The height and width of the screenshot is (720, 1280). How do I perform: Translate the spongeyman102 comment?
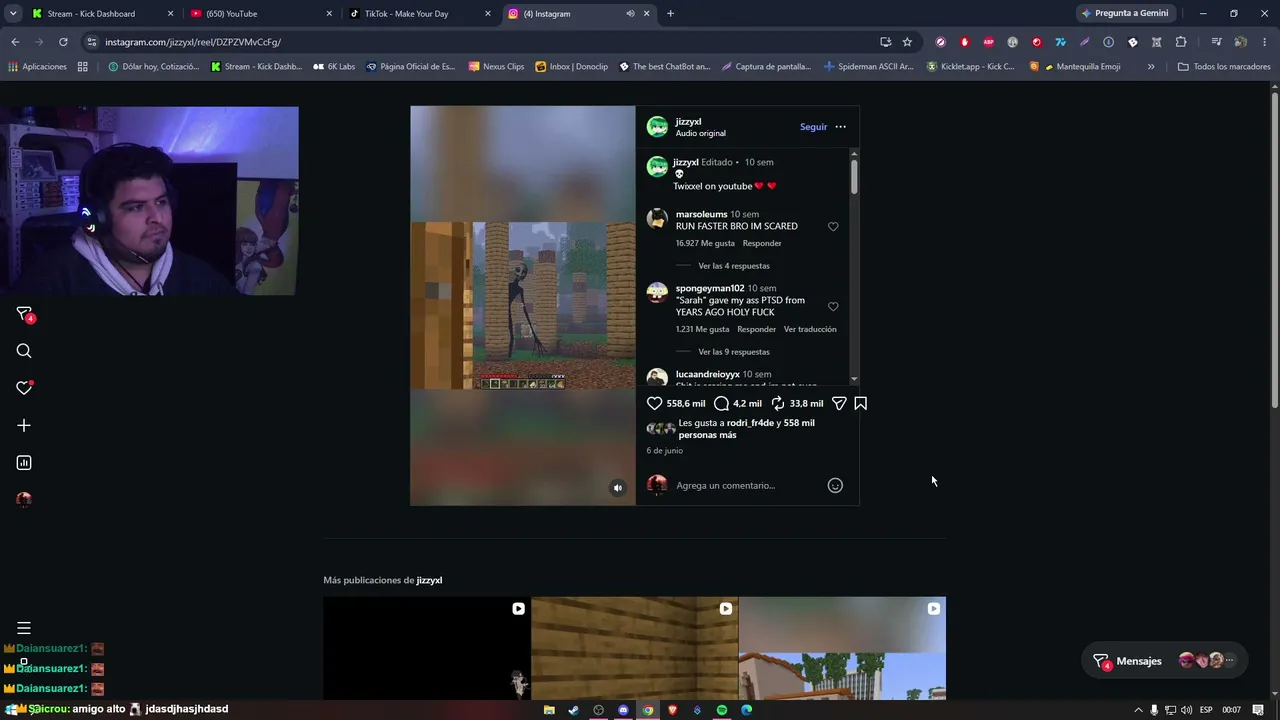[x=810, y=329]
